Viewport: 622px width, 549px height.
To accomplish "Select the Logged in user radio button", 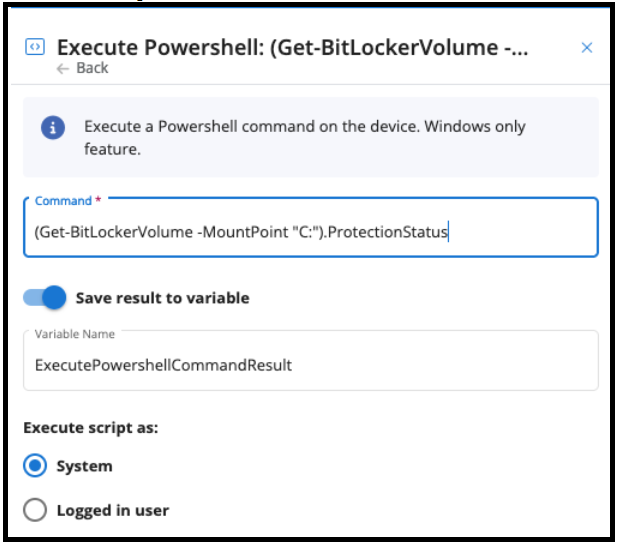I will click(x=35, y=510).
